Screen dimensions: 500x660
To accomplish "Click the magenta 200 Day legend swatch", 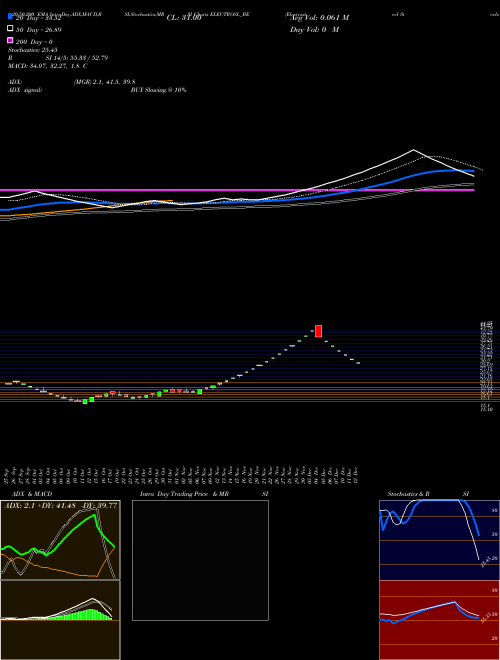I will [x=11, y=40].
